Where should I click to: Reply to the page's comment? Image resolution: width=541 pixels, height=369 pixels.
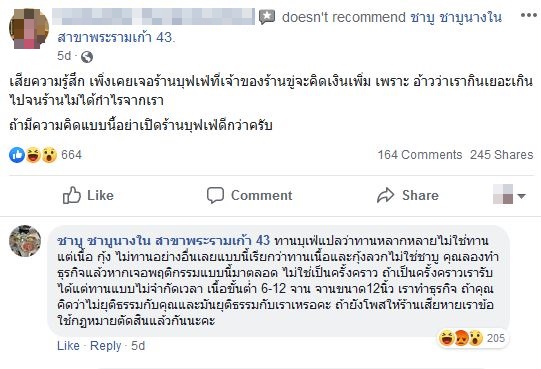pyautogui.click(x=106, y=346)
